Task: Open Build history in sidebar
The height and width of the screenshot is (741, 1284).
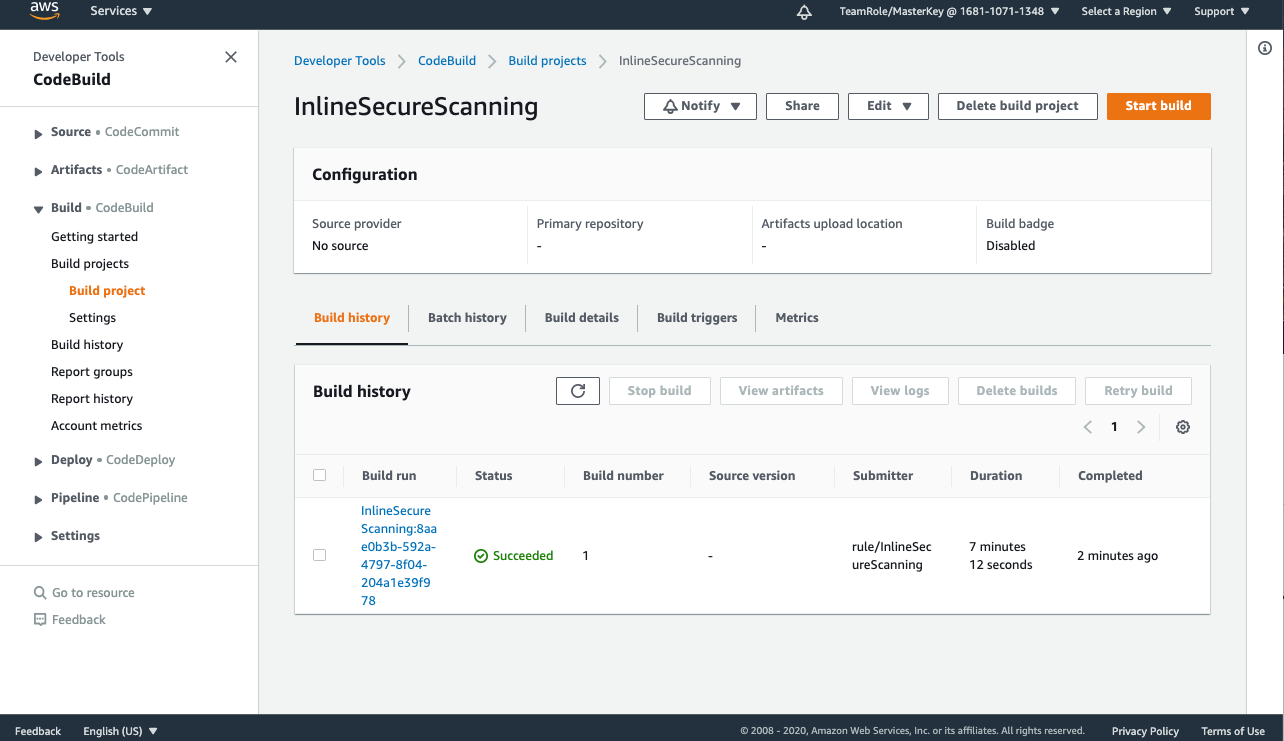Action: pos(87,345)
